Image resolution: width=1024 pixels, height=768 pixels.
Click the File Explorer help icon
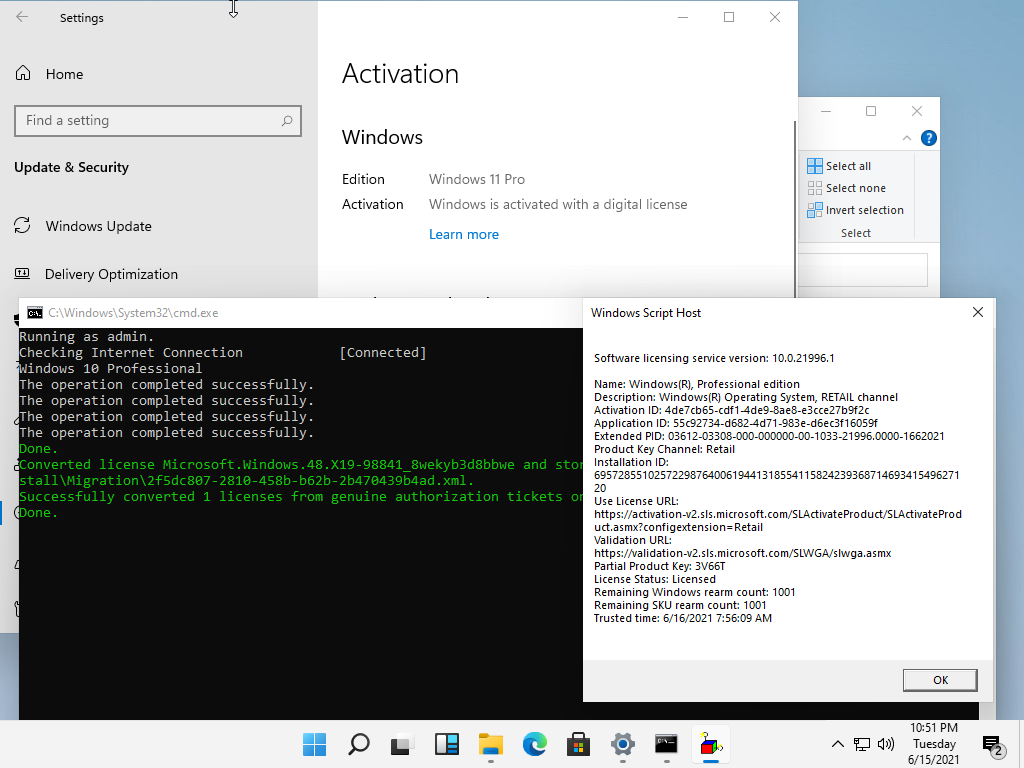[x=929, y=139]
